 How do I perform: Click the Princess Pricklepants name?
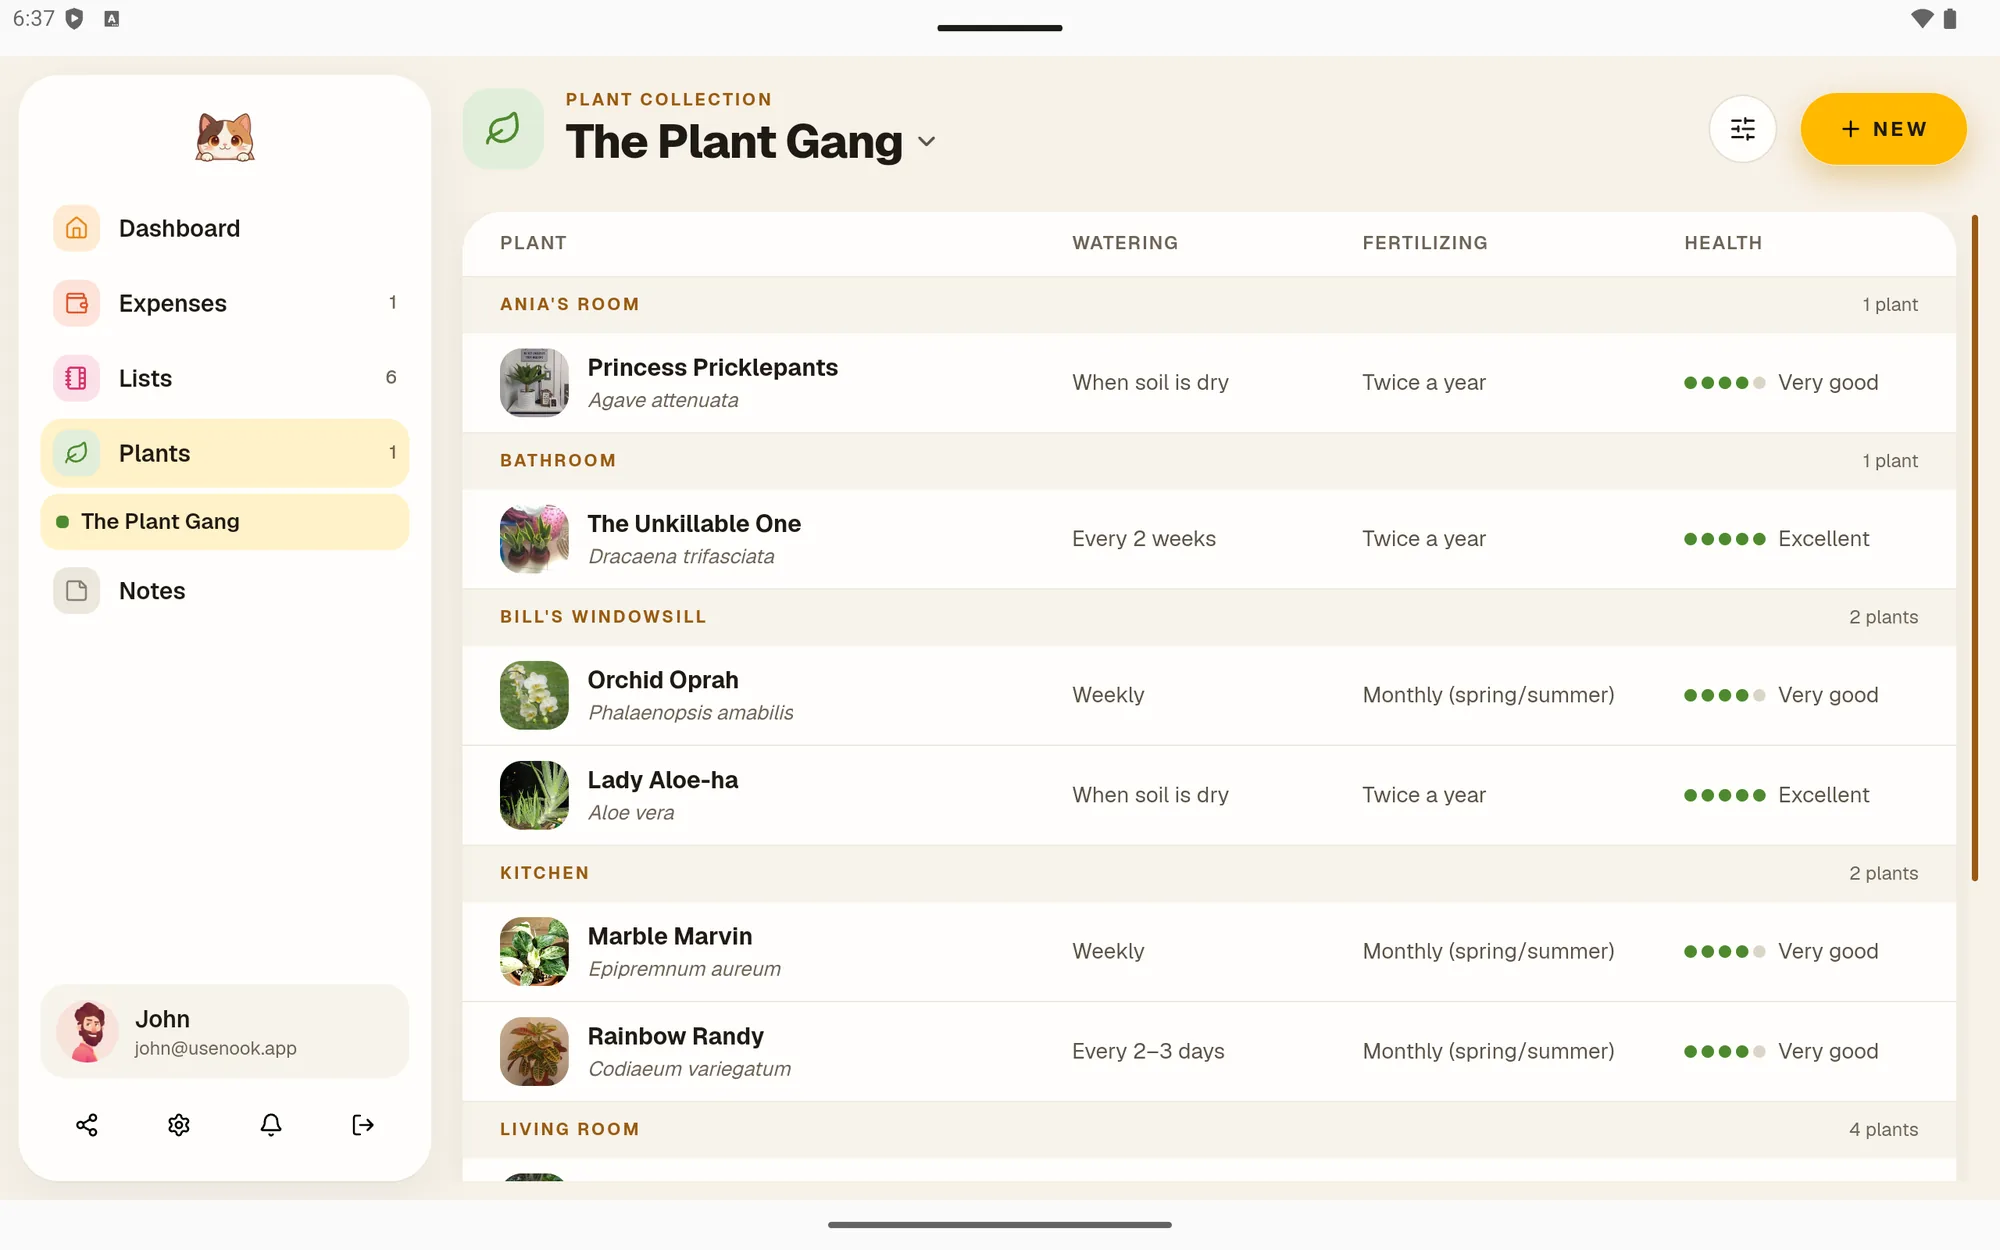713,367
